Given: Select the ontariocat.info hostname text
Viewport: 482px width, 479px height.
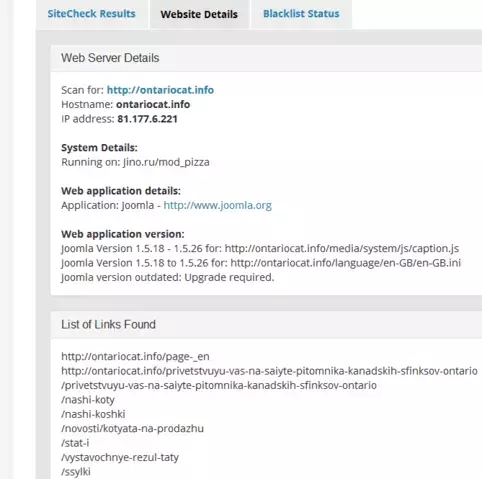Looking at the screenshot, I should point(153,104).
